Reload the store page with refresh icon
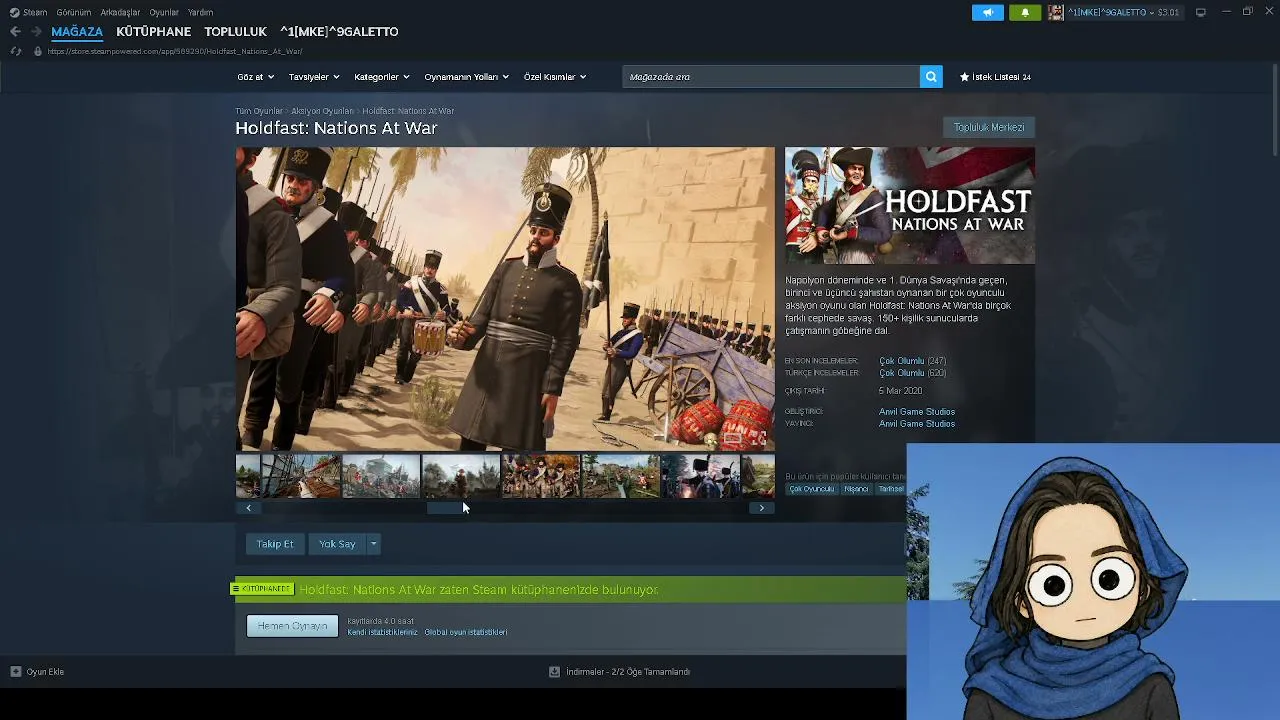Image resolution: width=1280 pixels, height=720 pixels. (x=15, y=51)
